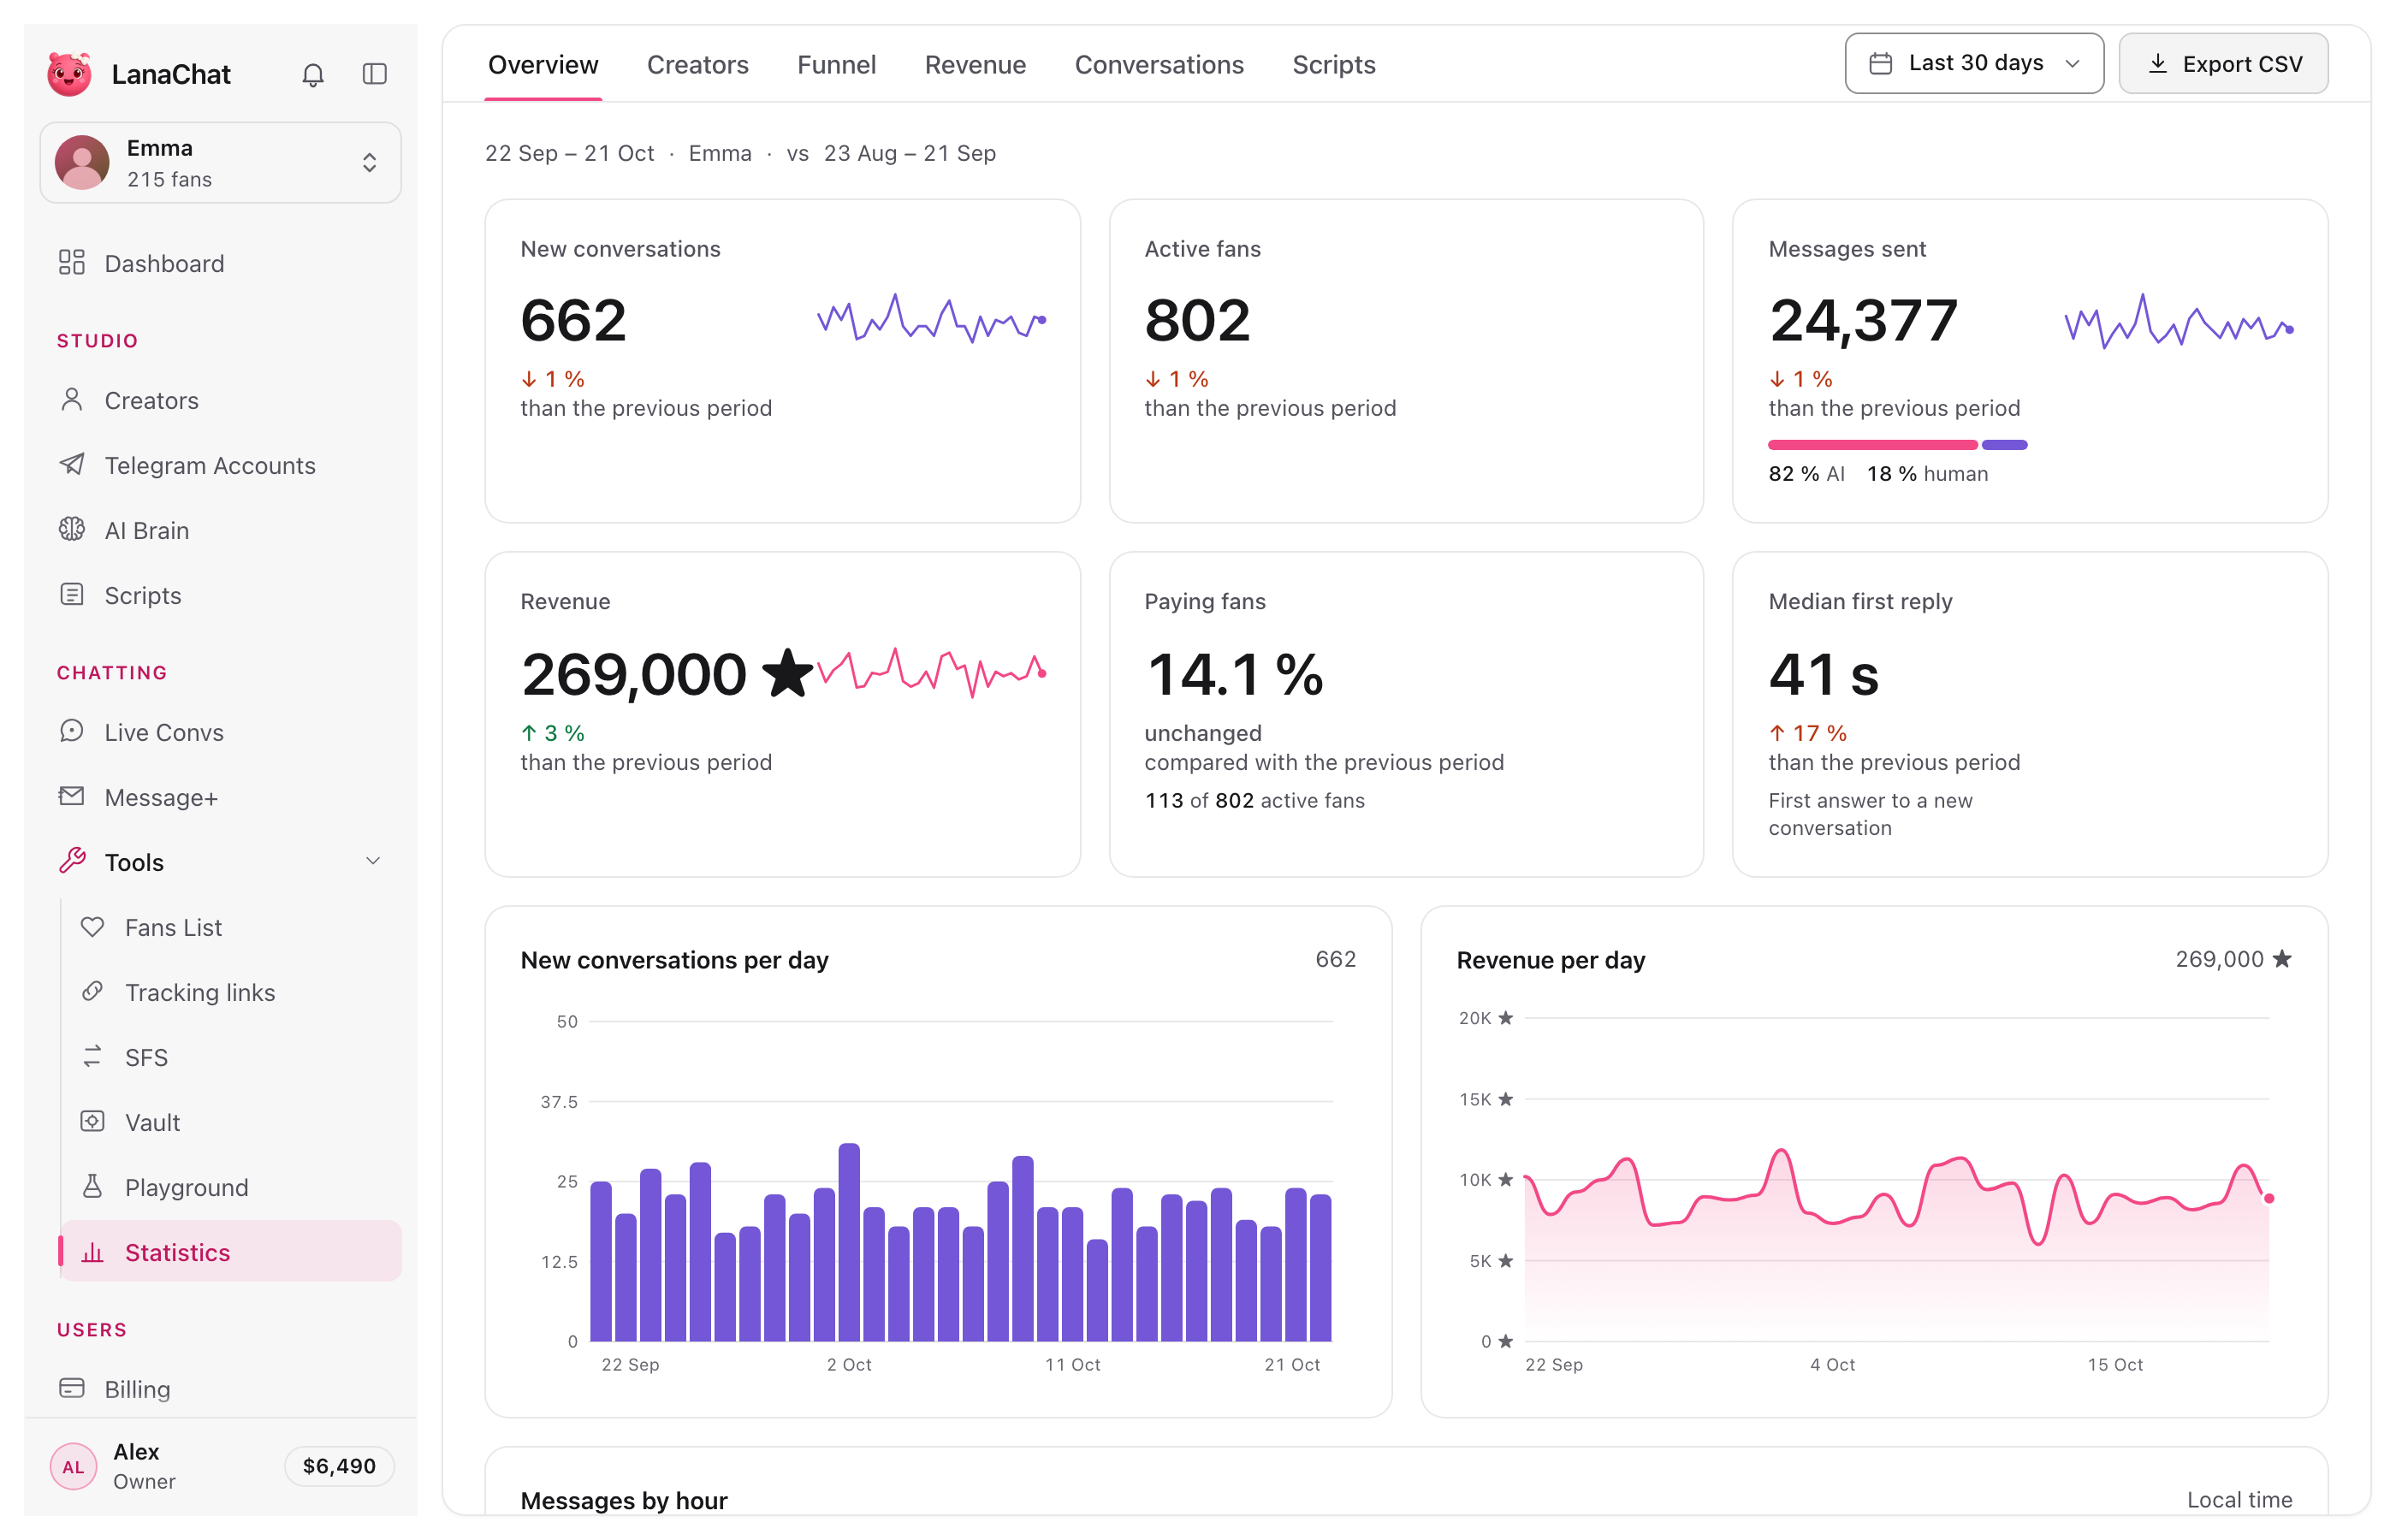
Task: Open Tracking links tool
Action: pyautogui.click(x=231, y=992)
